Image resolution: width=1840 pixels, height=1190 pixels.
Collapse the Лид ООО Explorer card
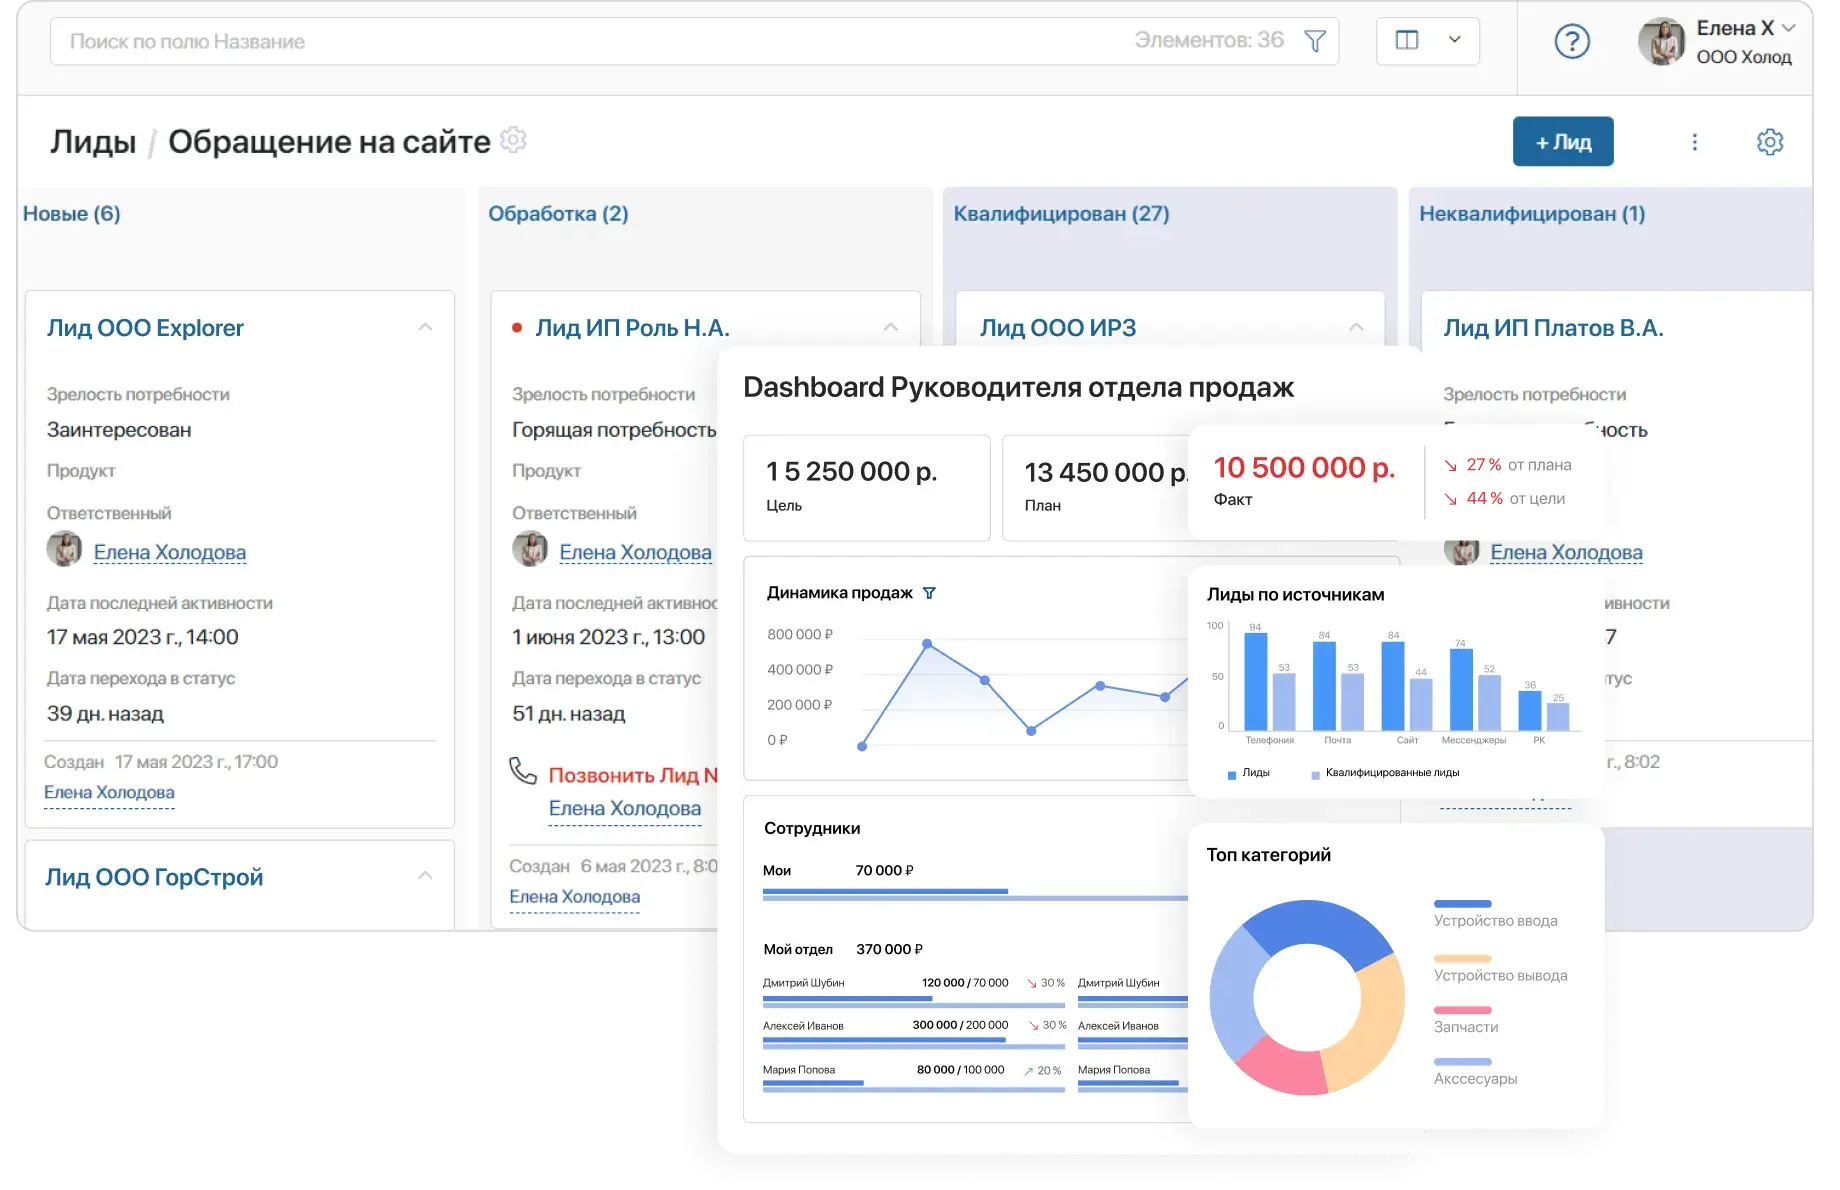[426, 326]
